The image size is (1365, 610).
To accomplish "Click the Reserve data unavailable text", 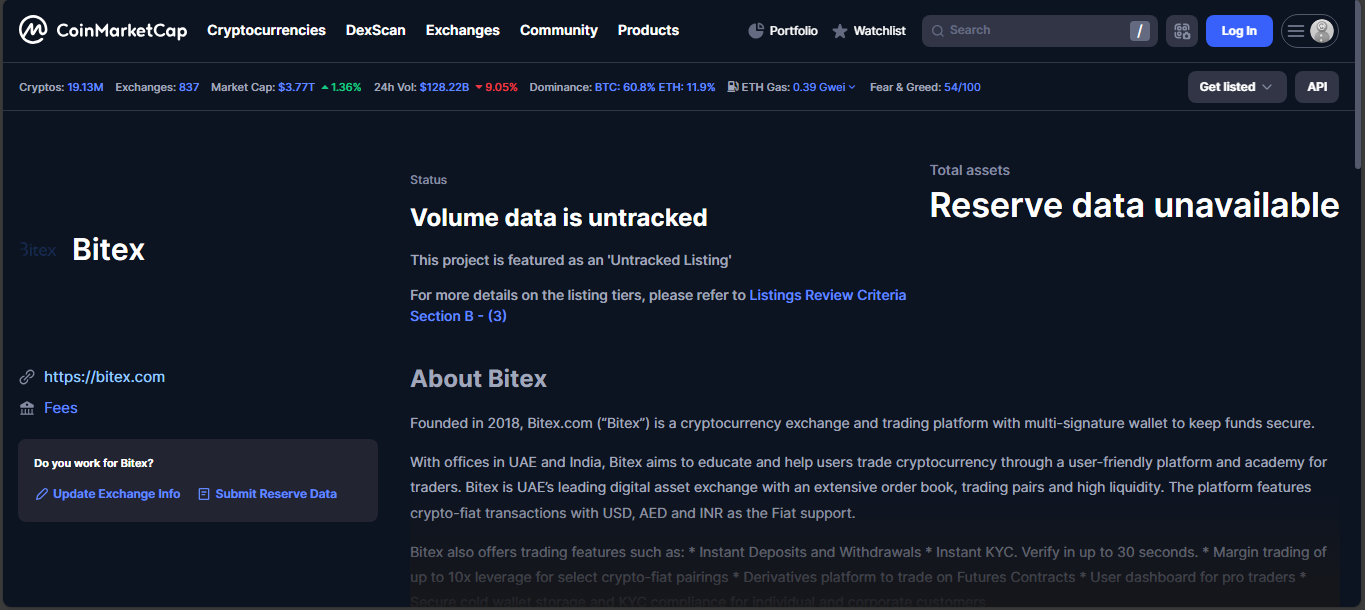I will pos(1134,205).
